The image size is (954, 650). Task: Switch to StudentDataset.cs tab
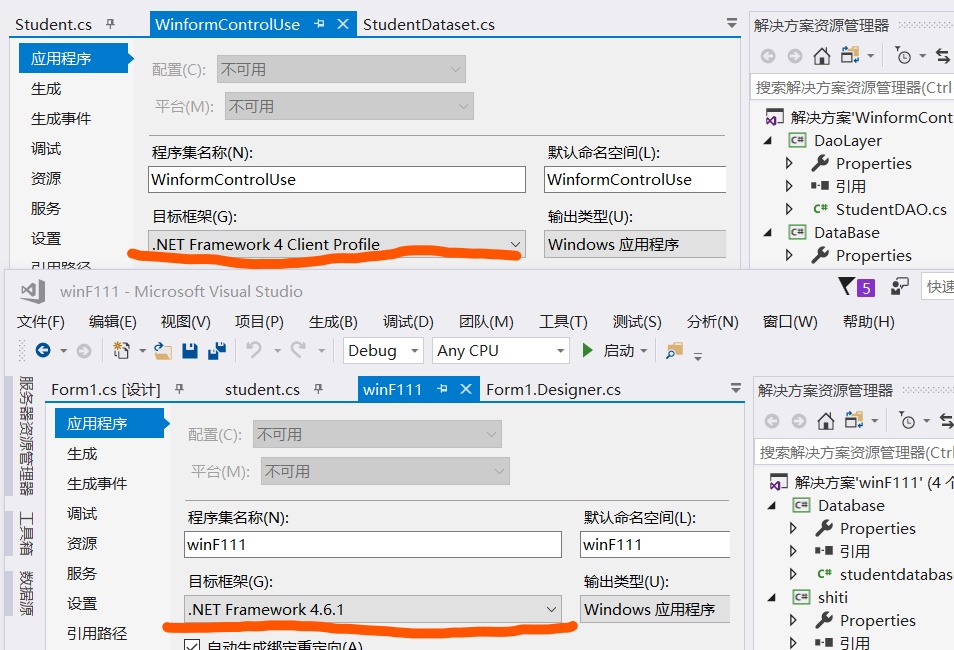[429, 24]
